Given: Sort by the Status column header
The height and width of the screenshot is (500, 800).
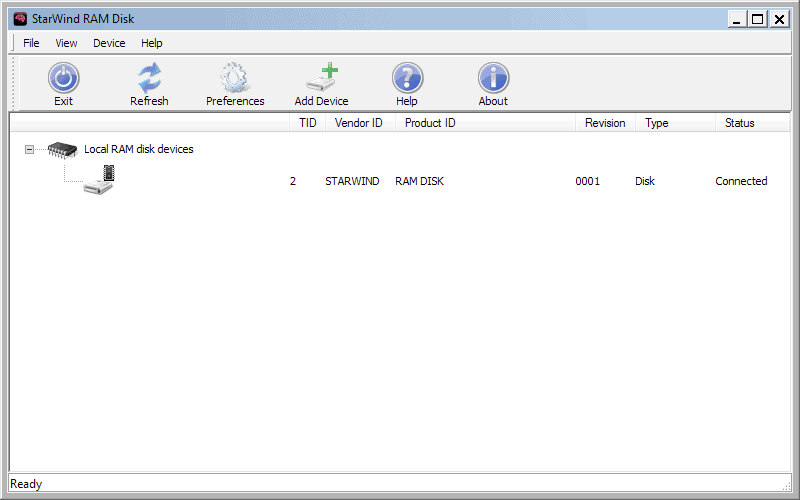Looking at the screenshot, I should pos(753,123).
